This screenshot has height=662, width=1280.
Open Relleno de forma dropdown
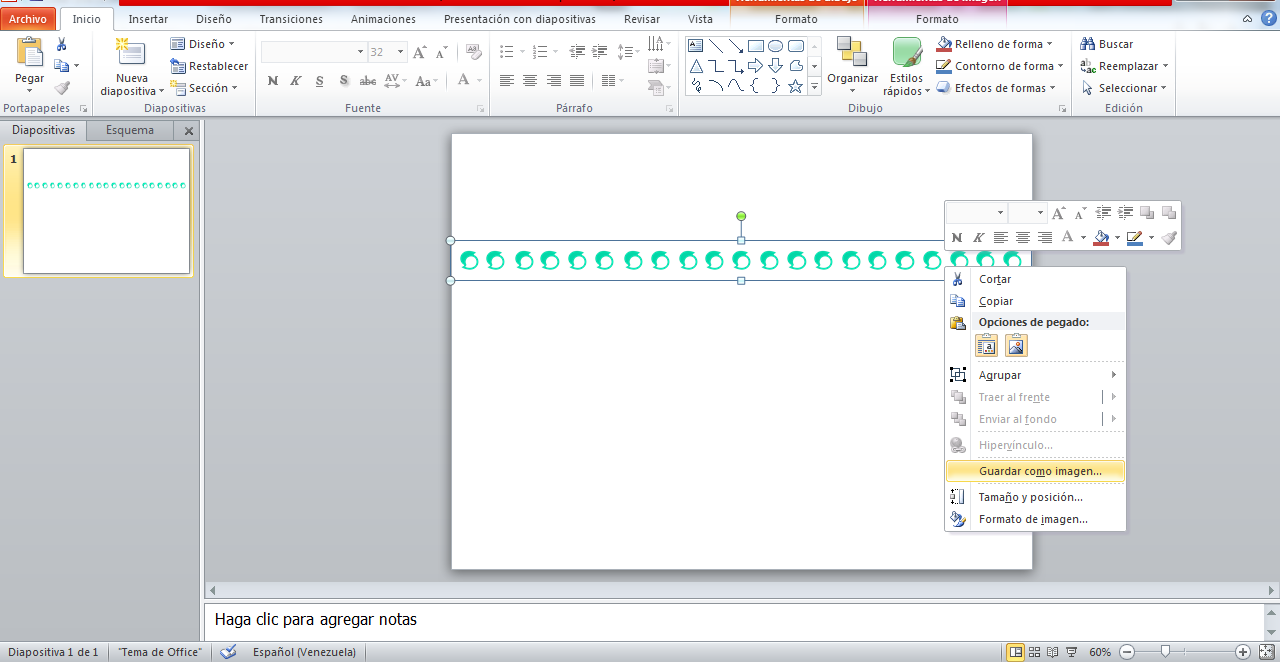pos(995,44)
